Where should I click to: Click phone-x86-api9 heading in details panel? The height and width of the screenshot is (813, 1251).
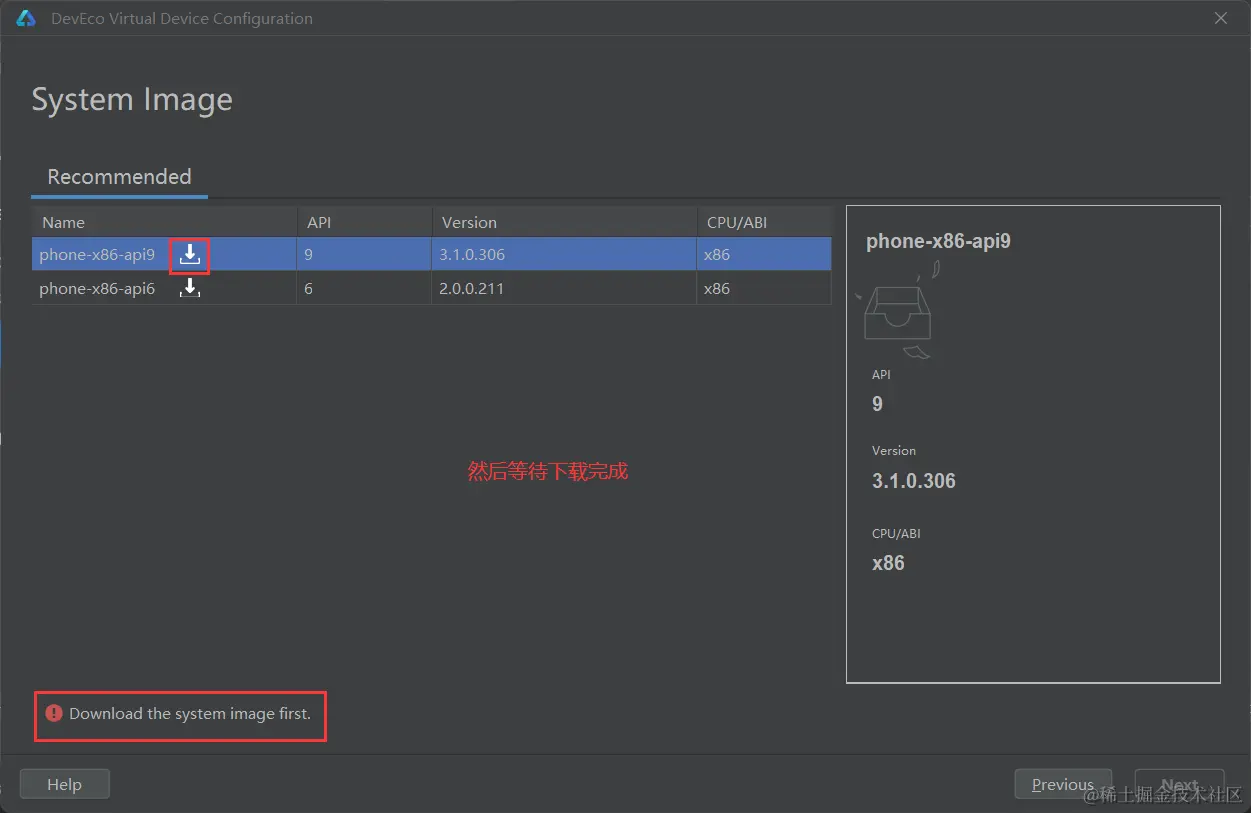[x=938, y=241]
